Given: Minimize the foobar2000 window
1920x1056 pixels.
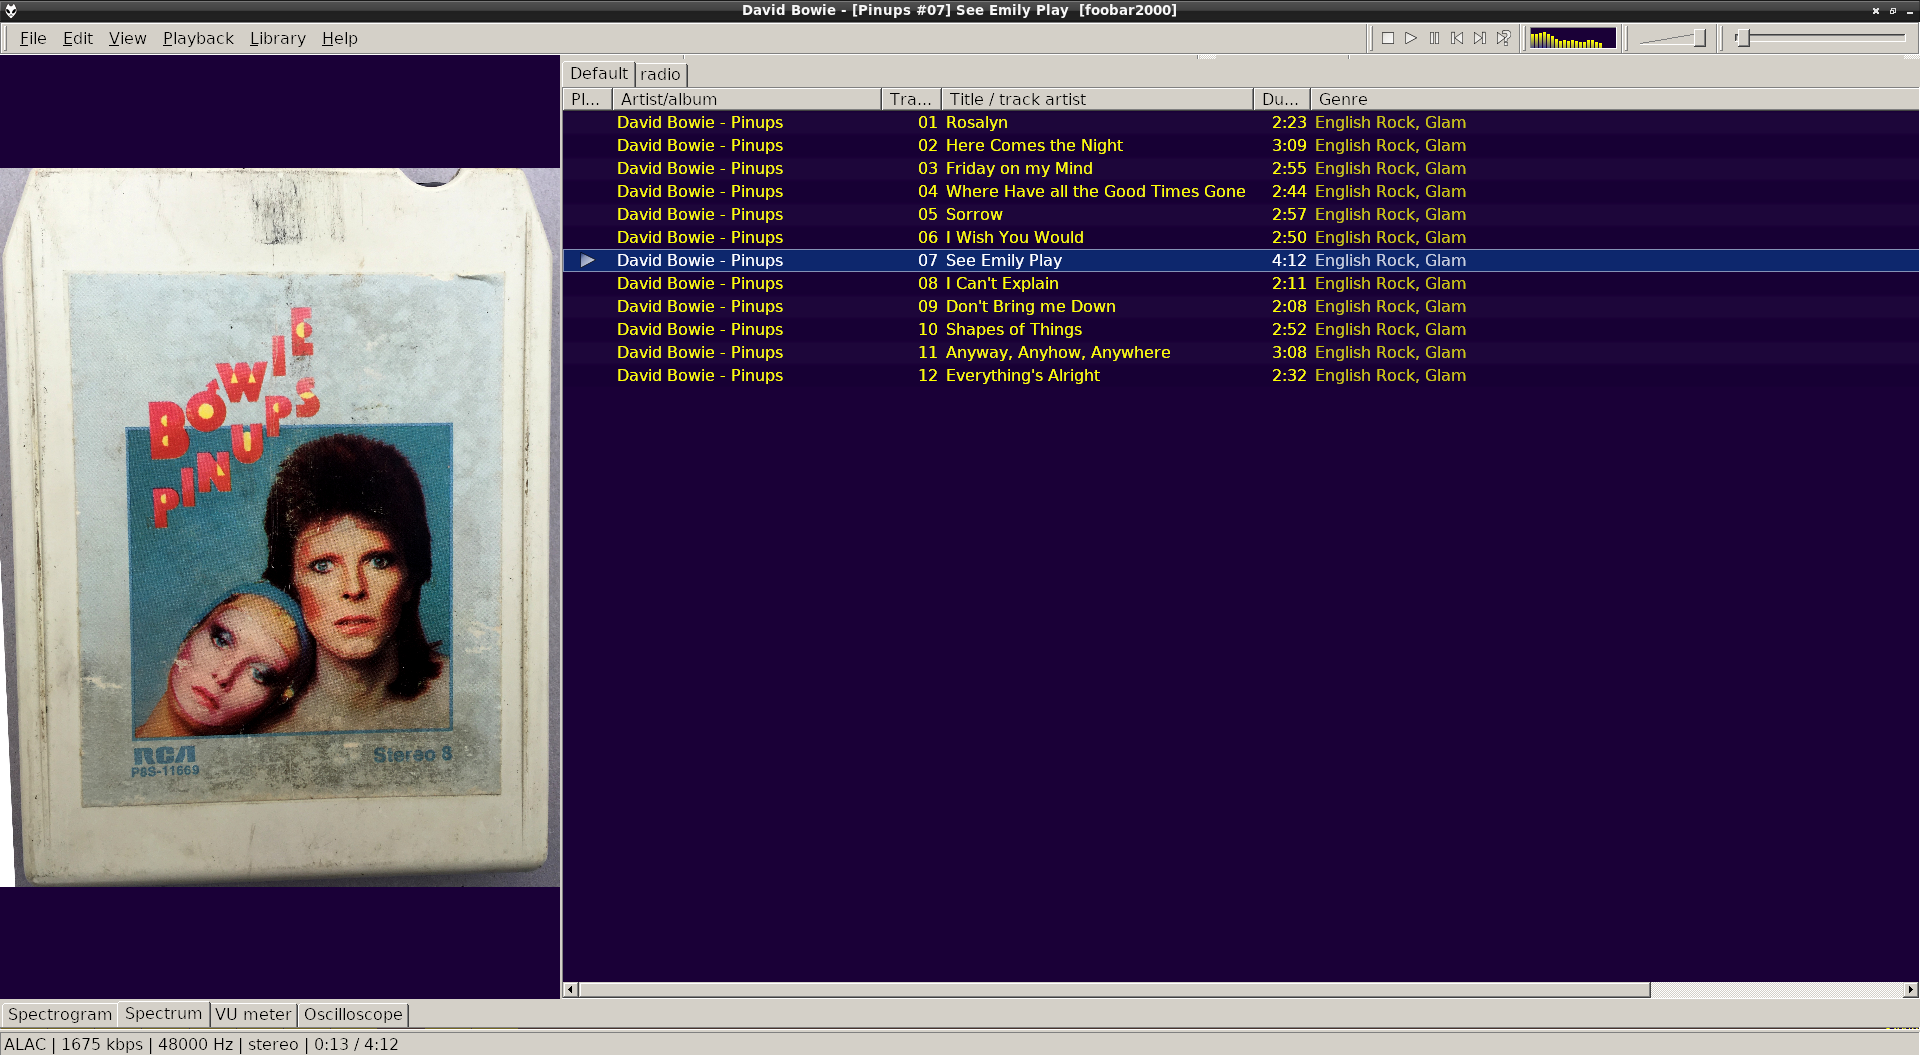Looking at the screenshot, I should (x=1909, y=10).
